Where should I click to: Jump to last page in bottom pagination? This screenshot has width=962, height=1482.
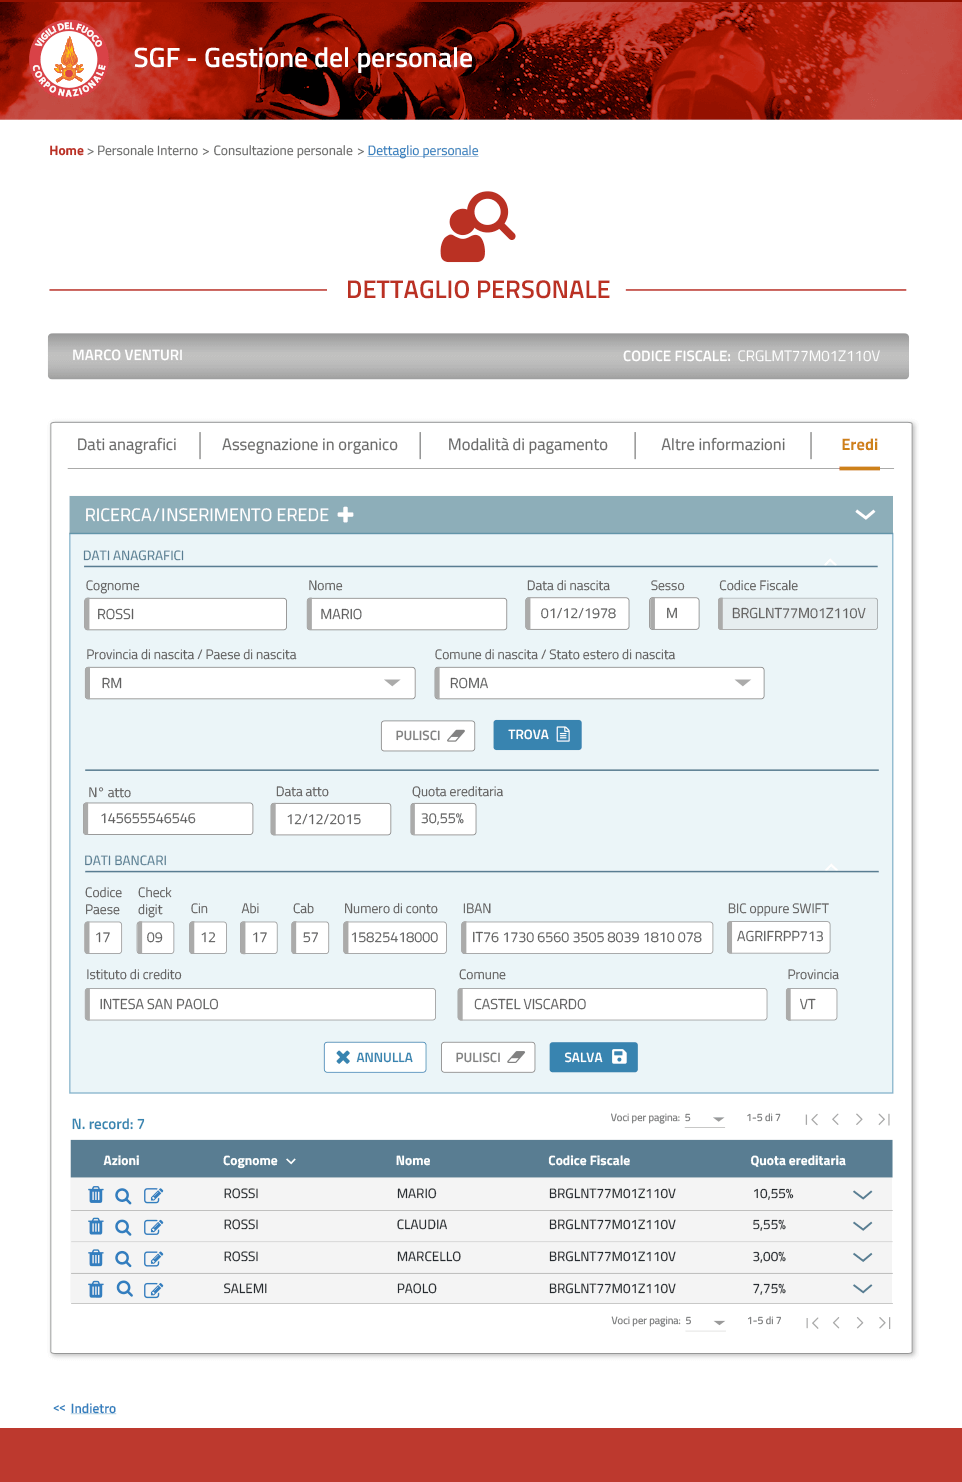(x=884, y=1323)
